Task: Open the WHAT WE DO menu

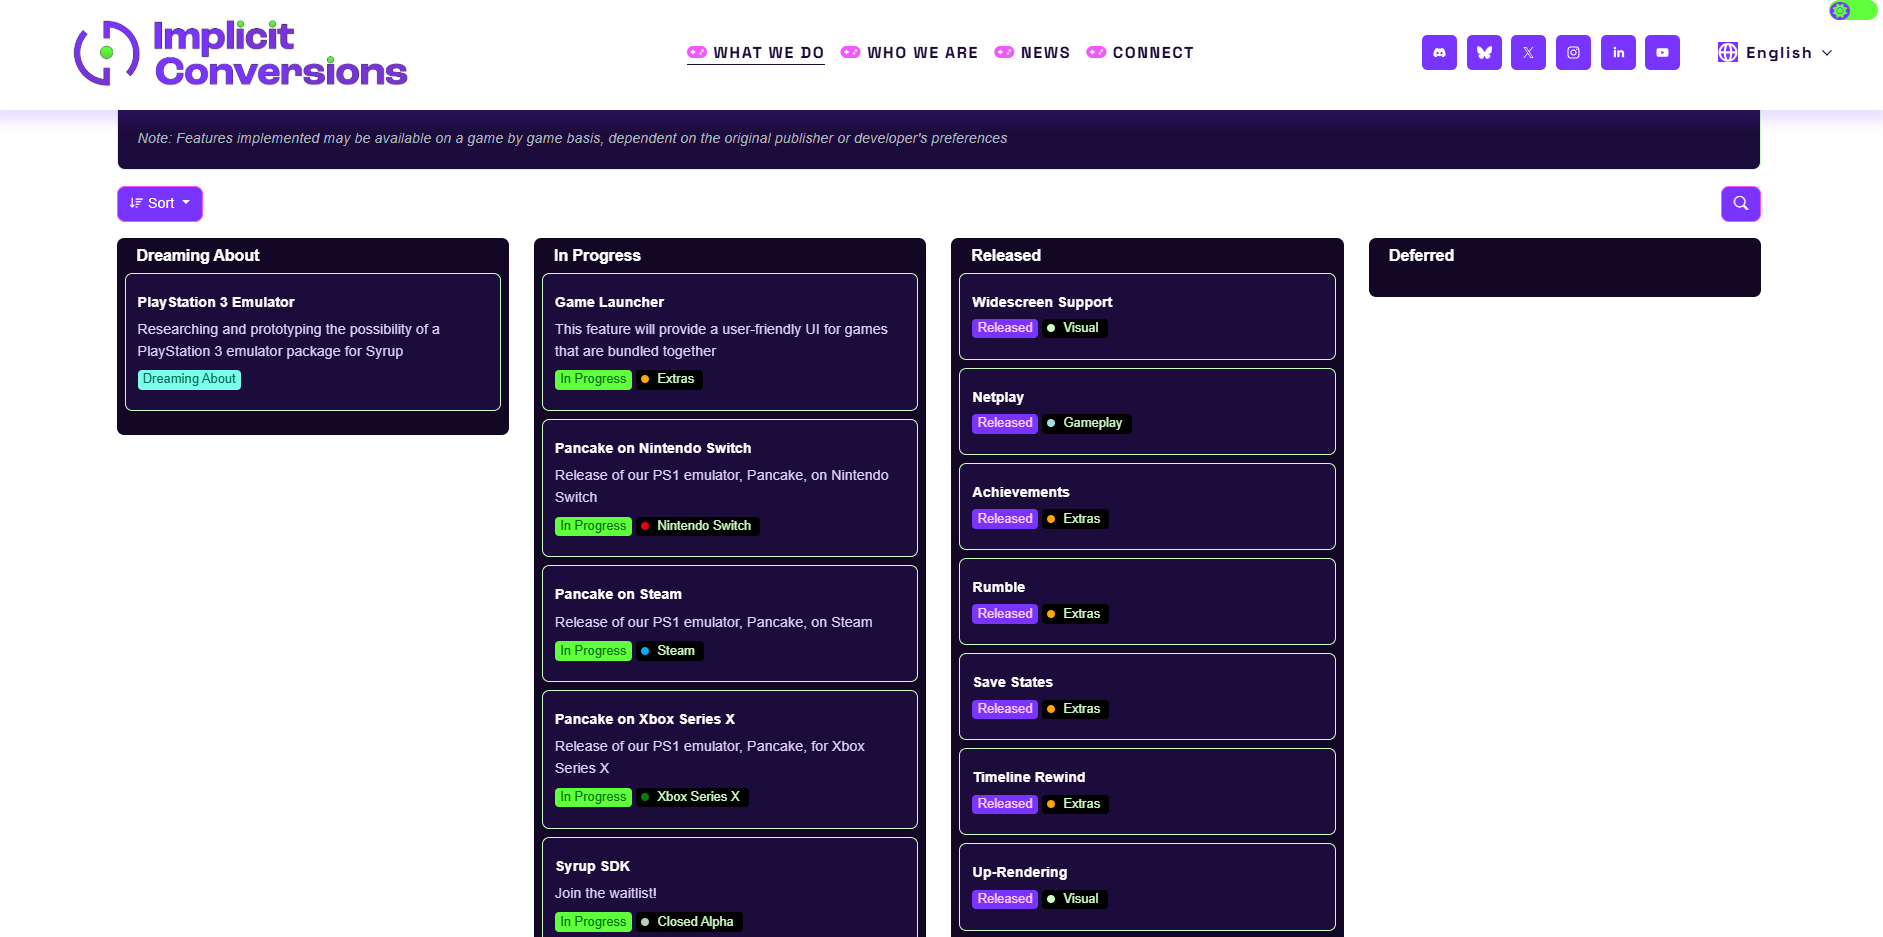Action: click(756, 53)
